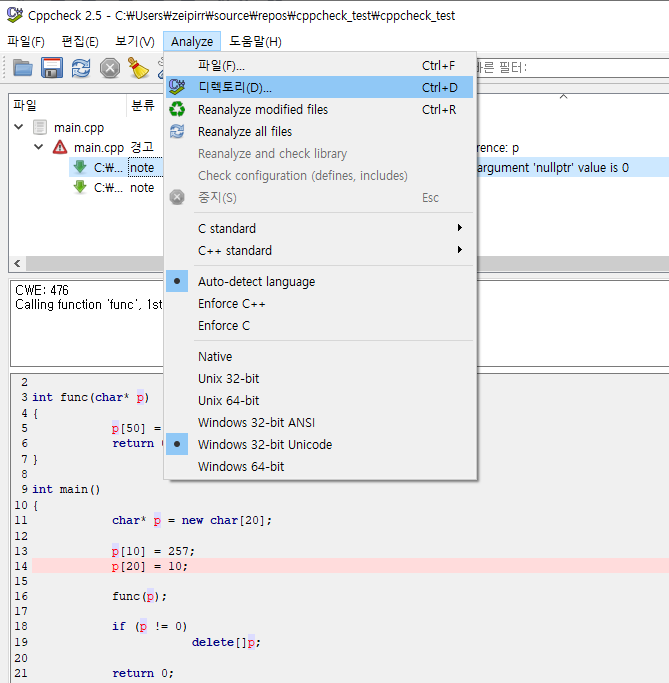669x683 pixels.
Task: Select Auto-detect language option
Action: [320, 281]
